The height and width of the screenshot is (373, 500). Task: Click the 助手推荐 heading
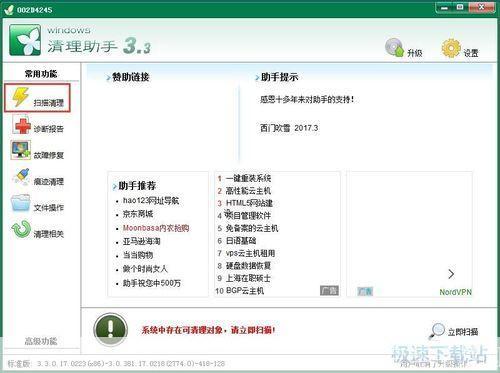point(137,186)
